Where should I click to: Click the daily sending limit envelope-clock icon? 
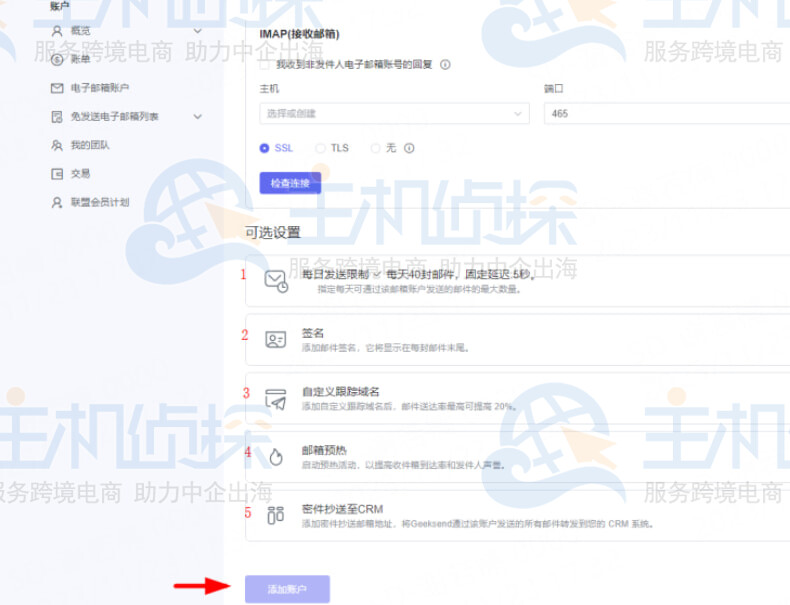coord(276,281)
